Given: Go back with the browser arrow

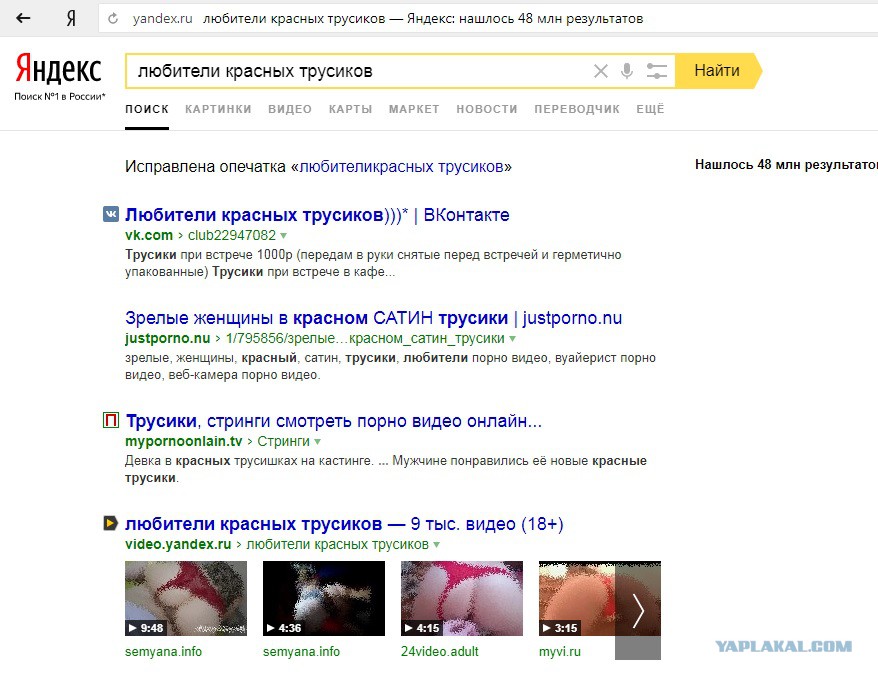Looking at the screenshot, I should [x=23, y=18].
